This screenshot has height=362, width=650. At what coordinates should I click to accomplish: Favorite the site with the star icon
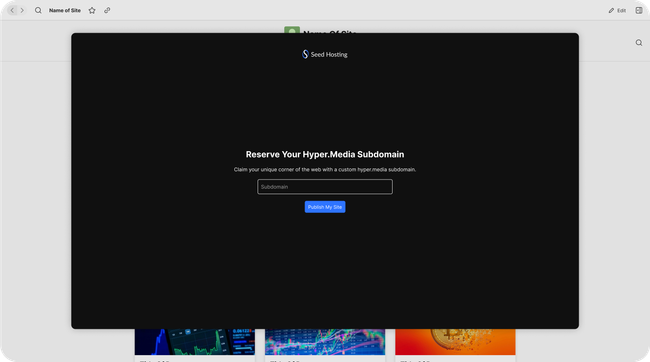coord(92,10)
